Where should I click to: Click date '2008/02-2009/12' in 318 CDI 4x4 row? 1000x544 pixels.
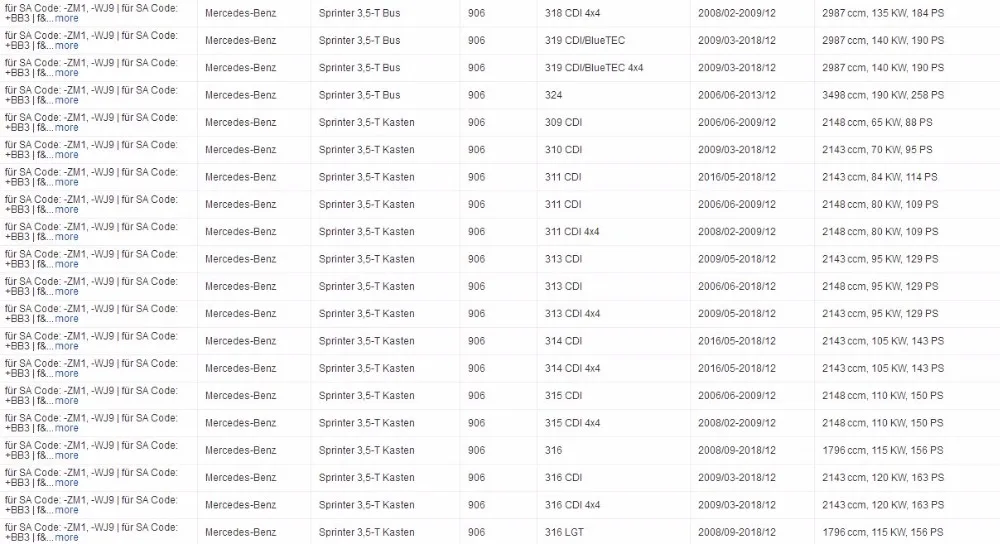737,13
